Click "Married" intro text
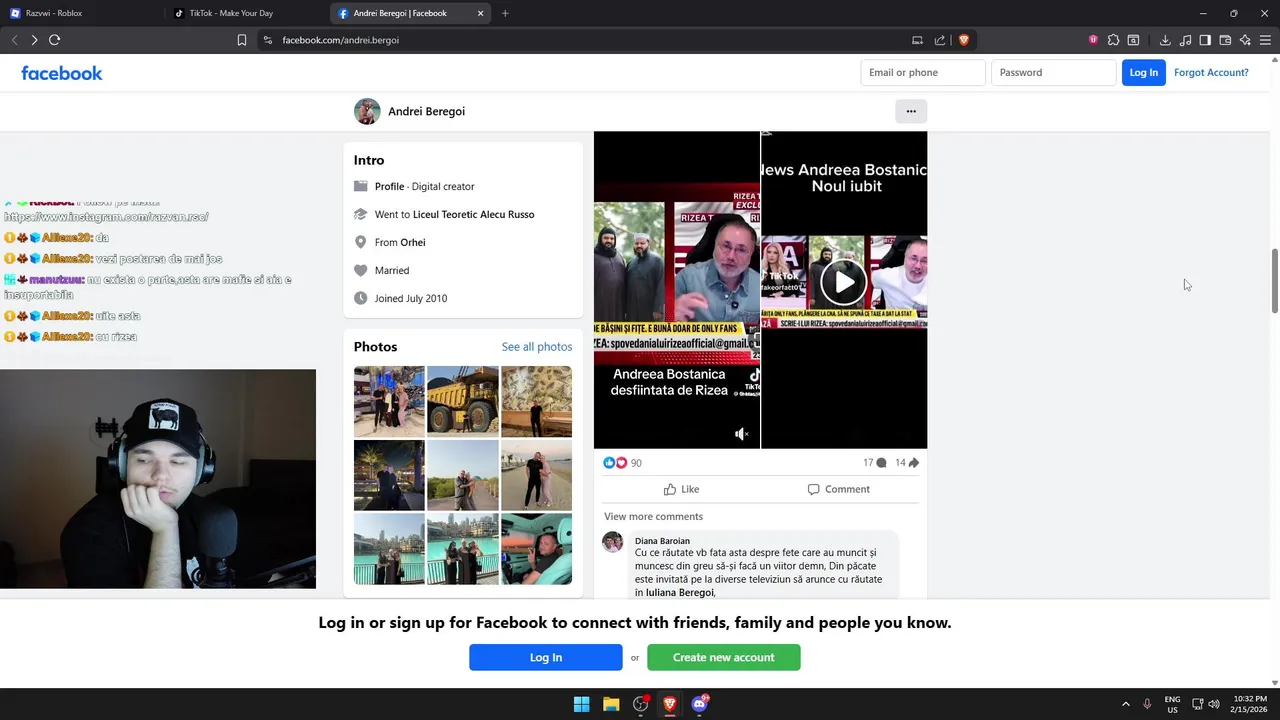This screenshot has height=720, width=1280. (x=392, y=270)
